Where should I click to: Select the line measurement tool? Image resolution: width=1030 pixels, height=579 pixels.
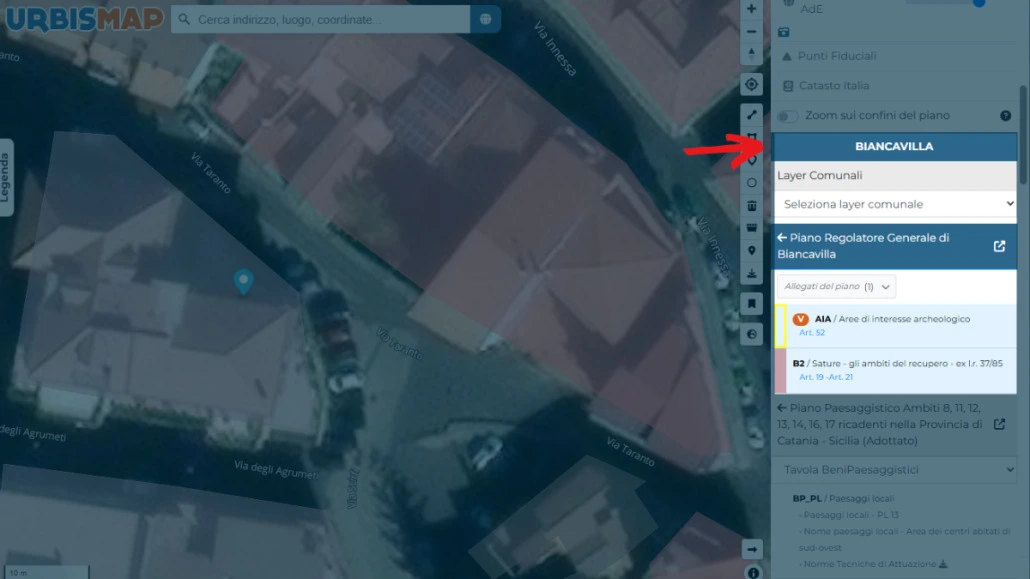(x=751, y=115)
